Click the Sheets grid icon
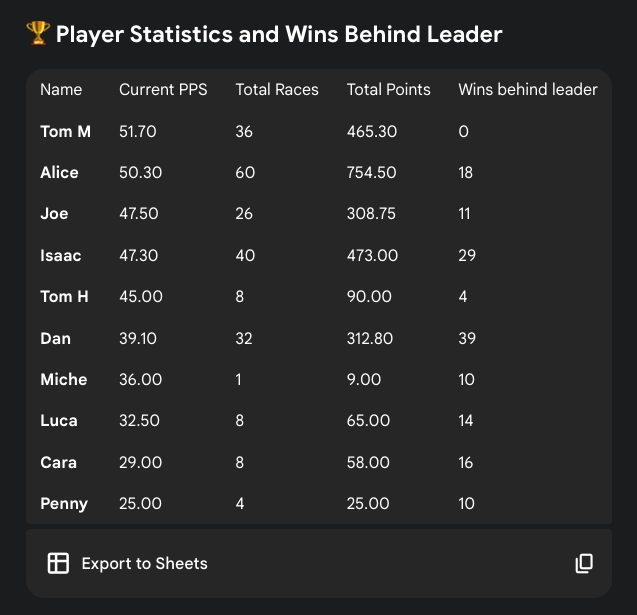The width and height of the screenshot is (637, 615). tap(58, 564)
